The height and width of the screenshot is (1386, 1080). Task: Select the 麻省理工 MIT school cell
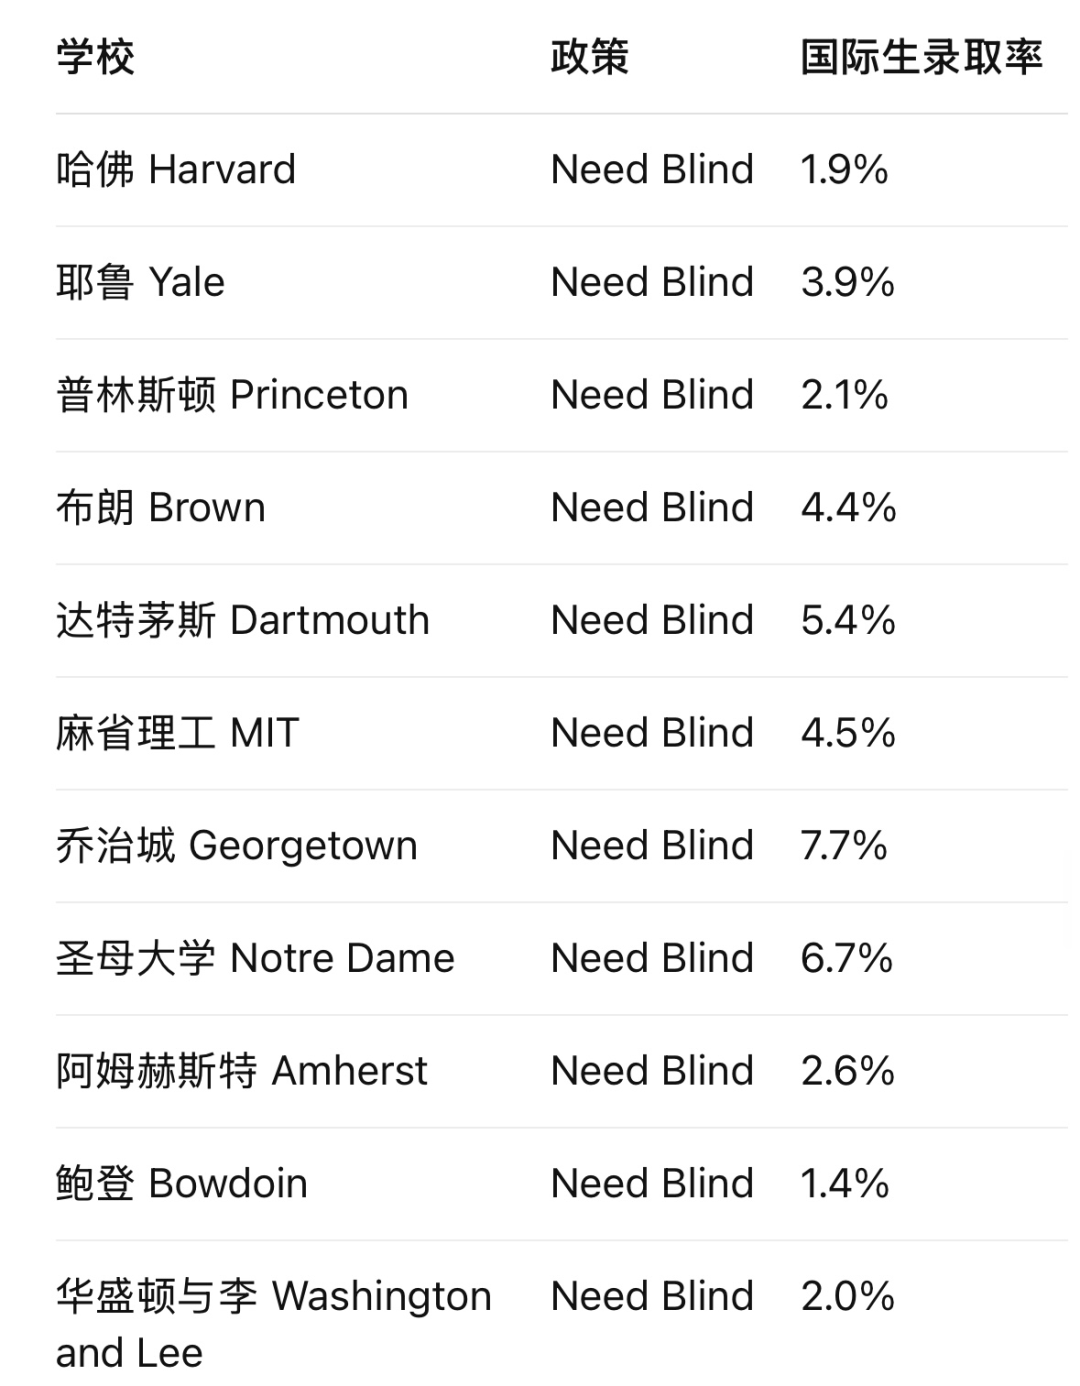[x=178, y=734]
